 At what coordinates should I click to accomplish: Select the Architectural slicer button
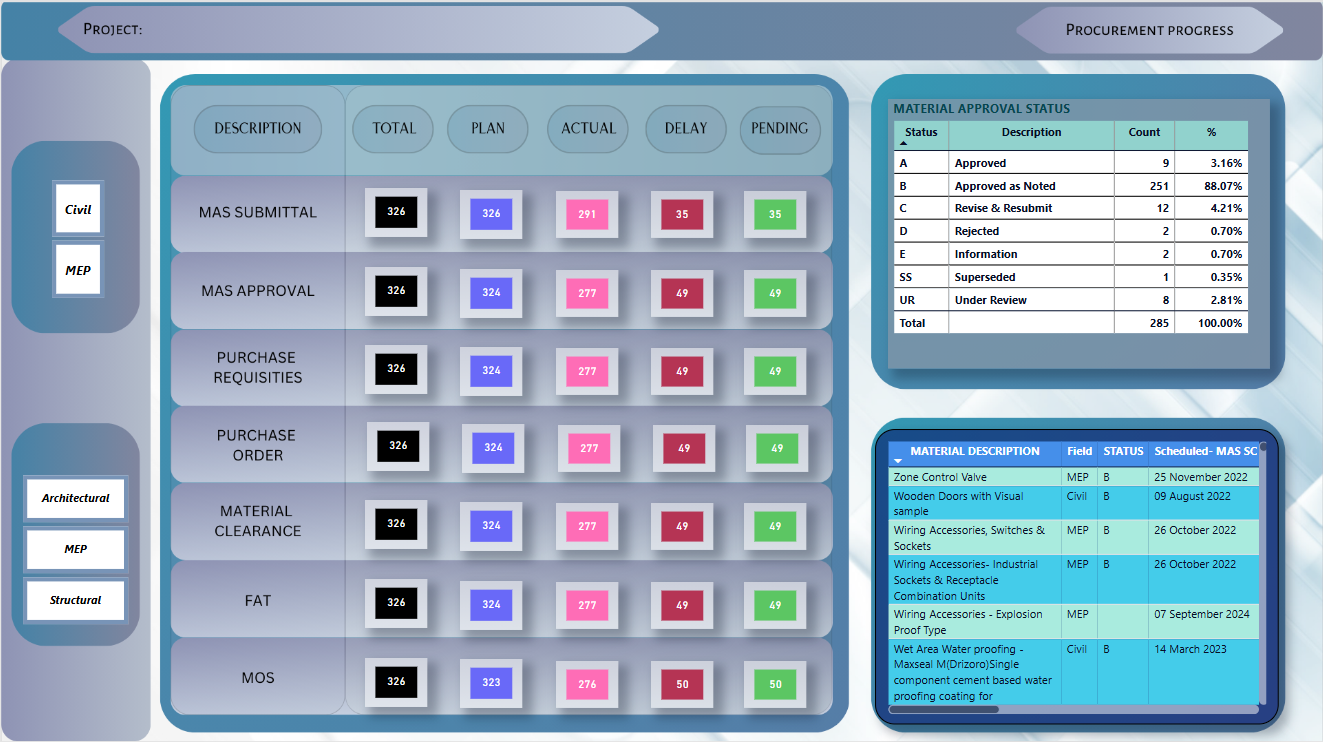coord(76,498)
